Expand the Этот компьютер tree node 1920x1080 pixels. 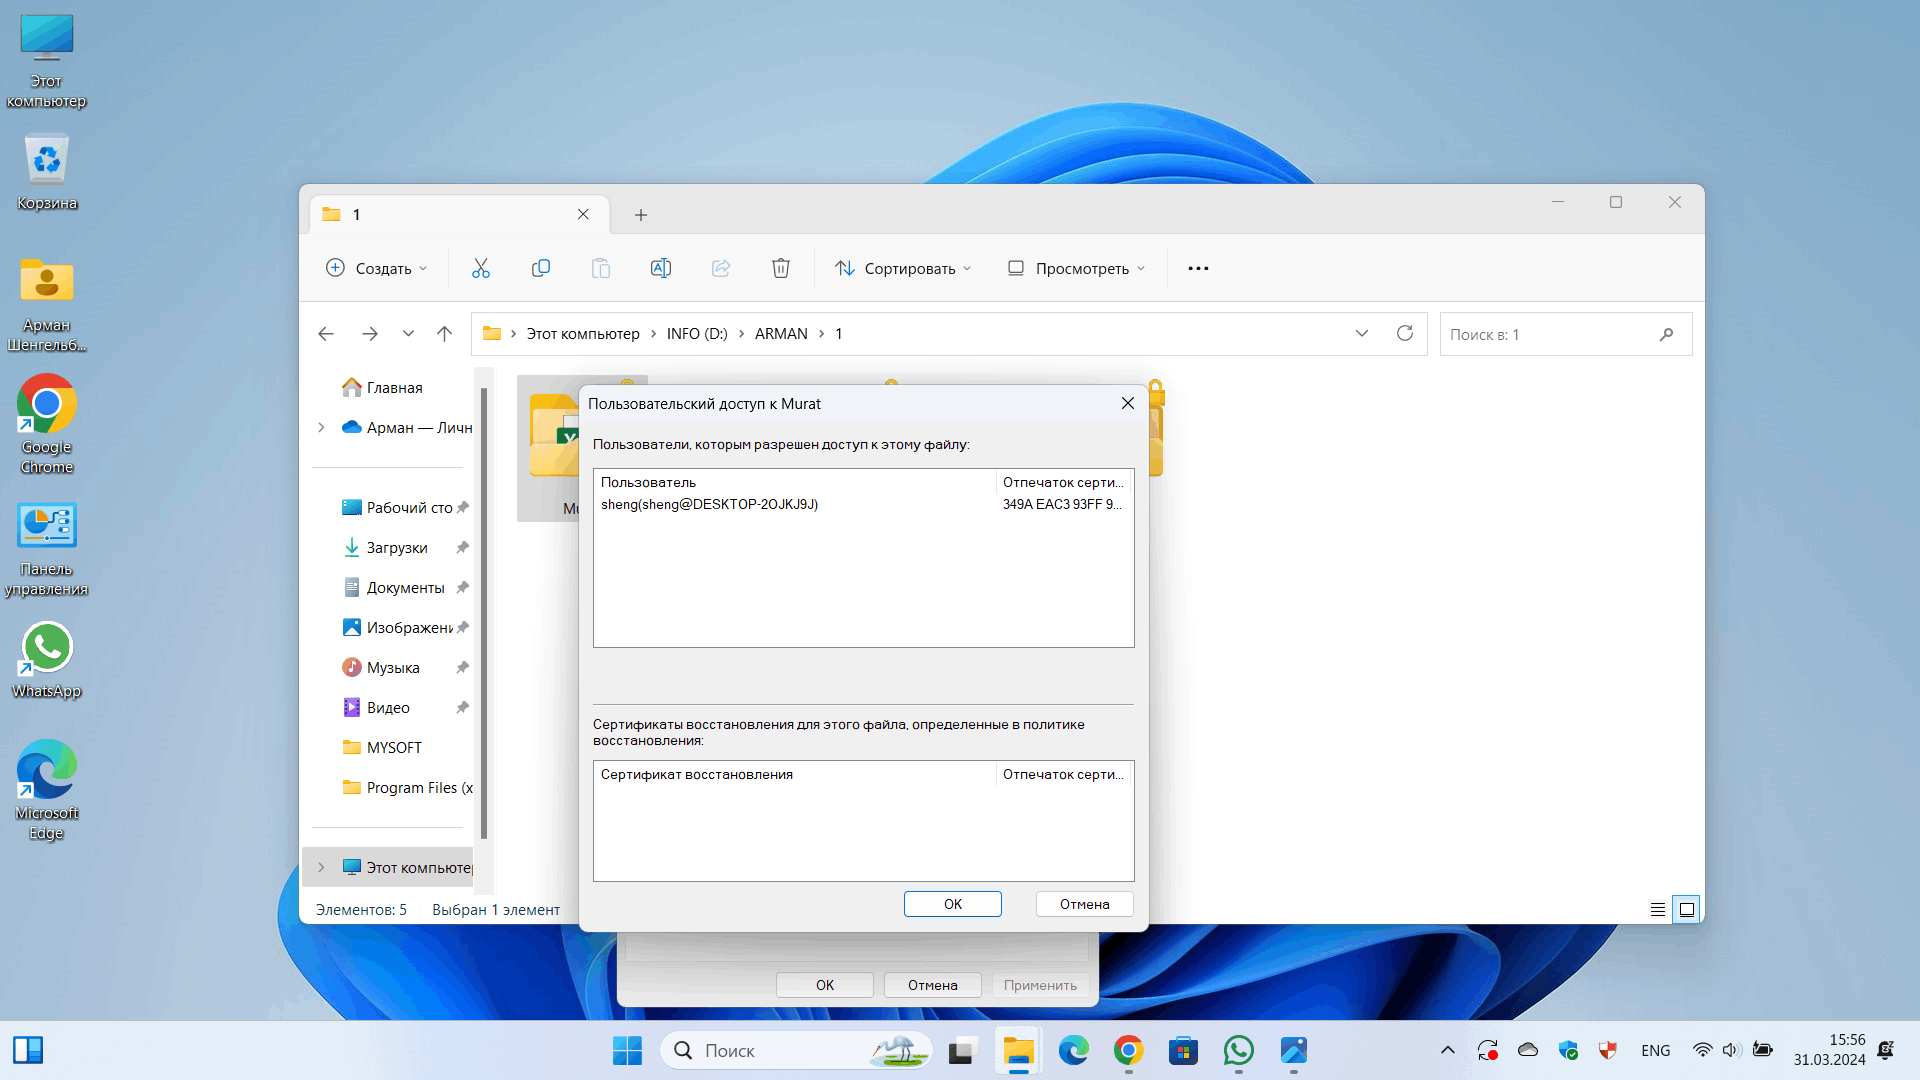(x=320, y=868)
